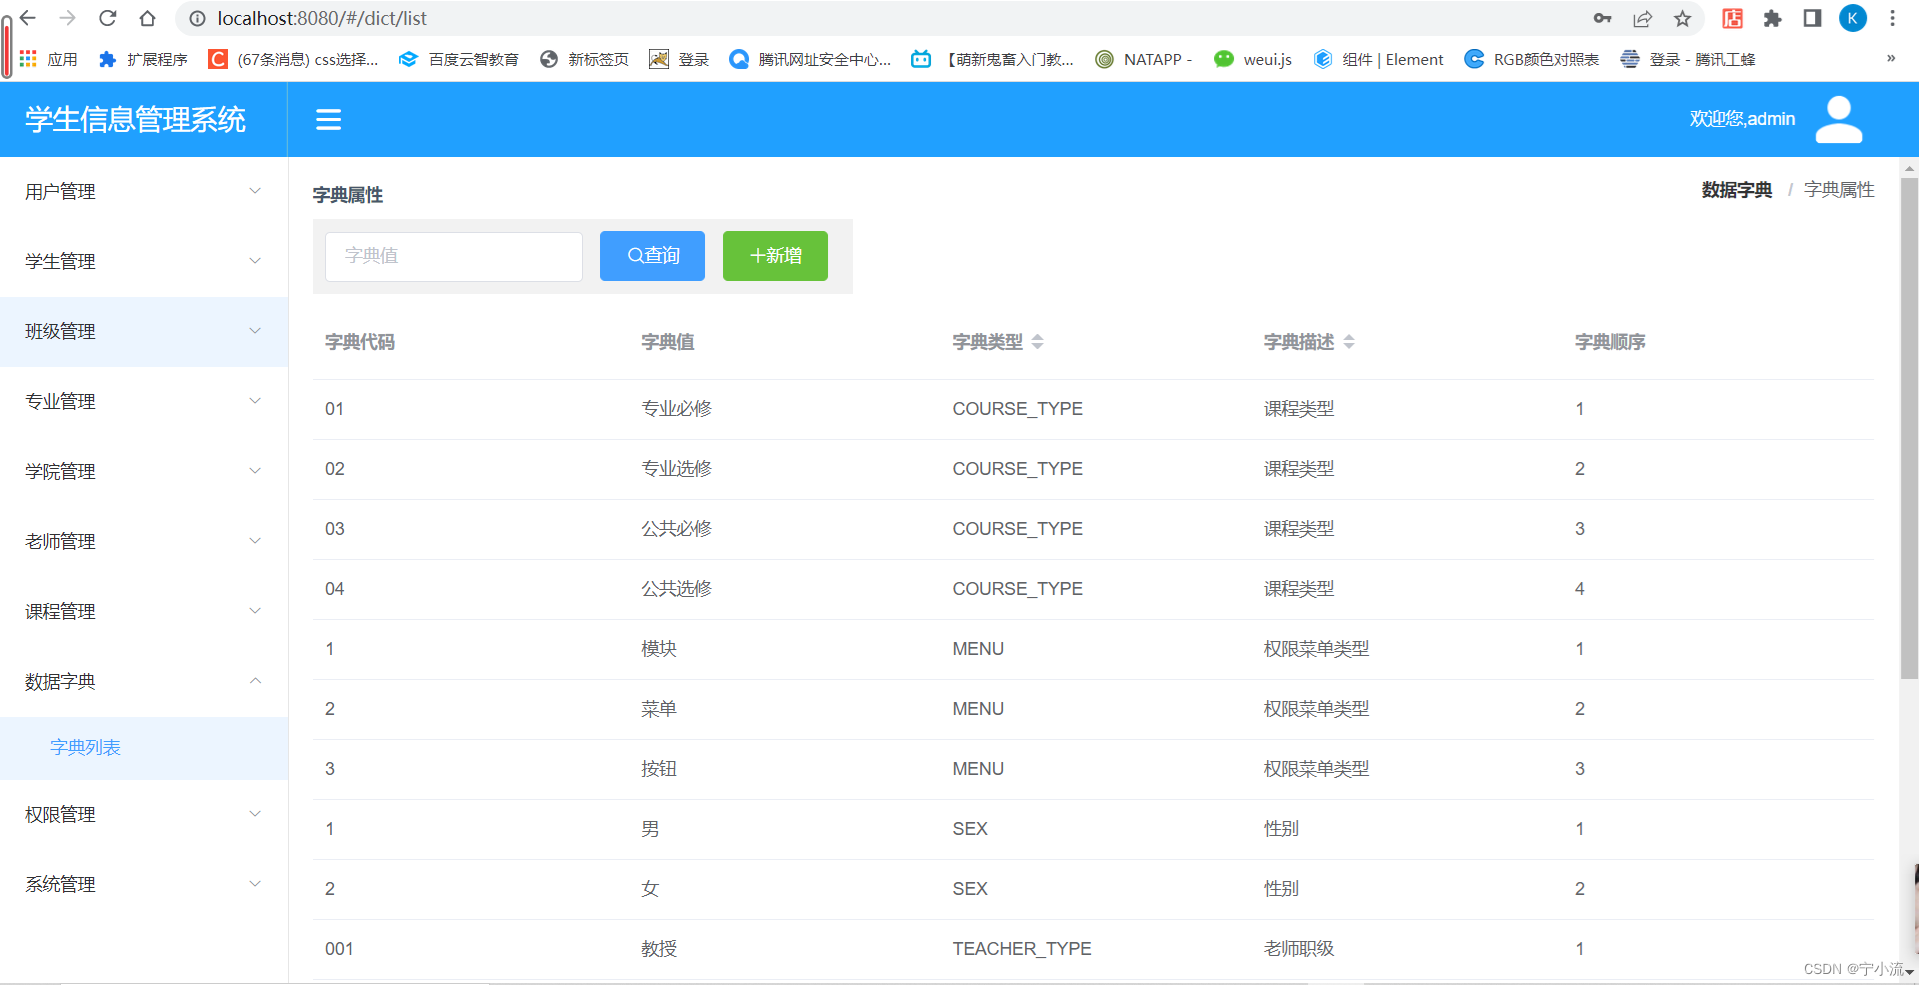Click the 字典属性 breadcrumb item
The width and height of the screenshot is (1919, 985).
[x=1839, y=190]
